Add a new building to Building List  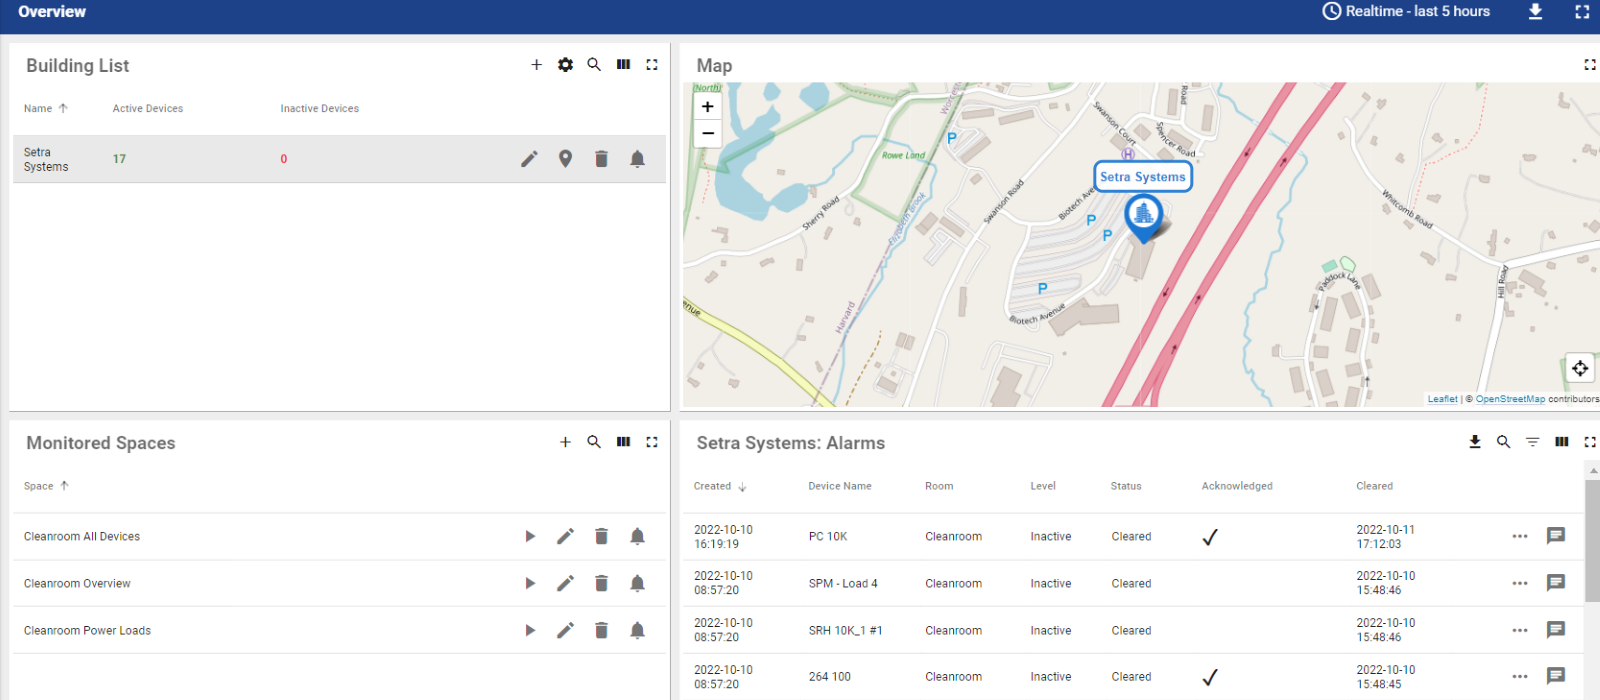[x=536, y=65]
